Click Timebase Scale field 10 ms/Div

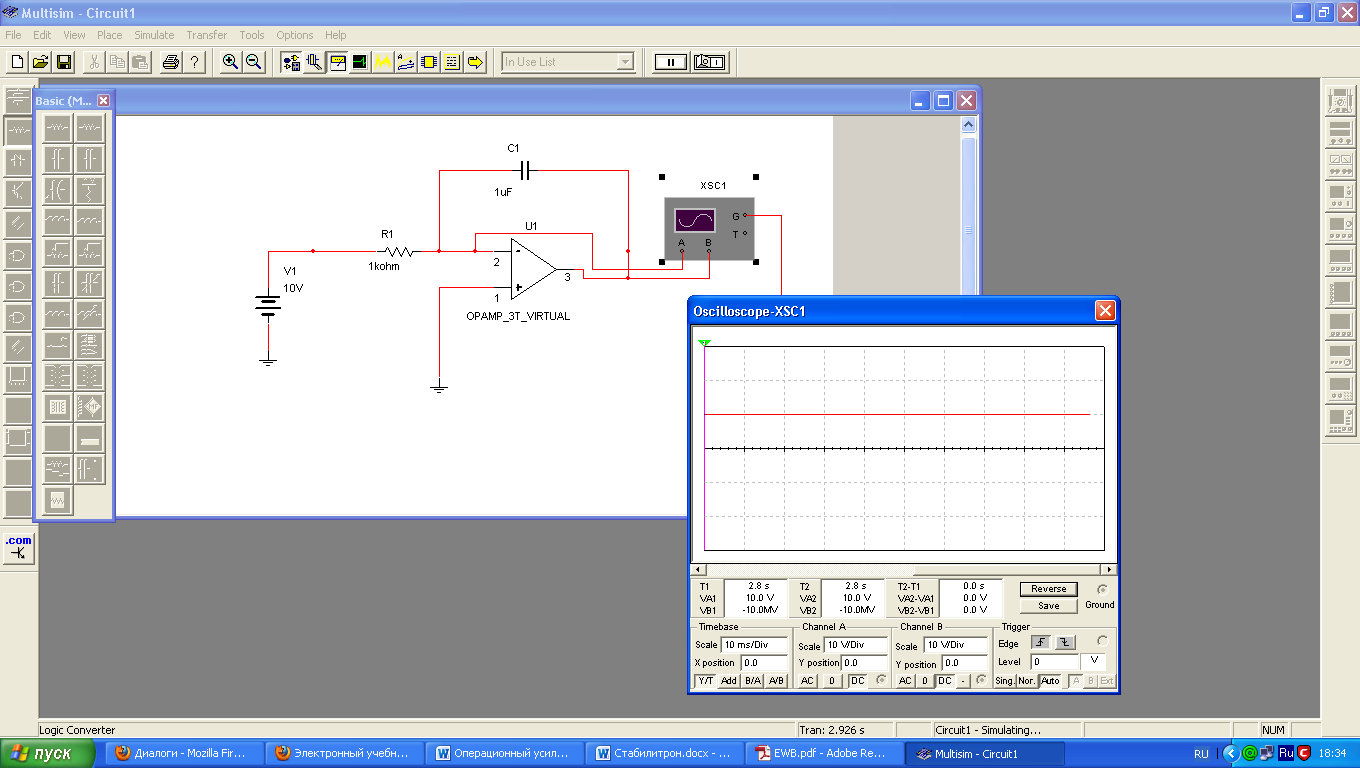tap(754, 645)
